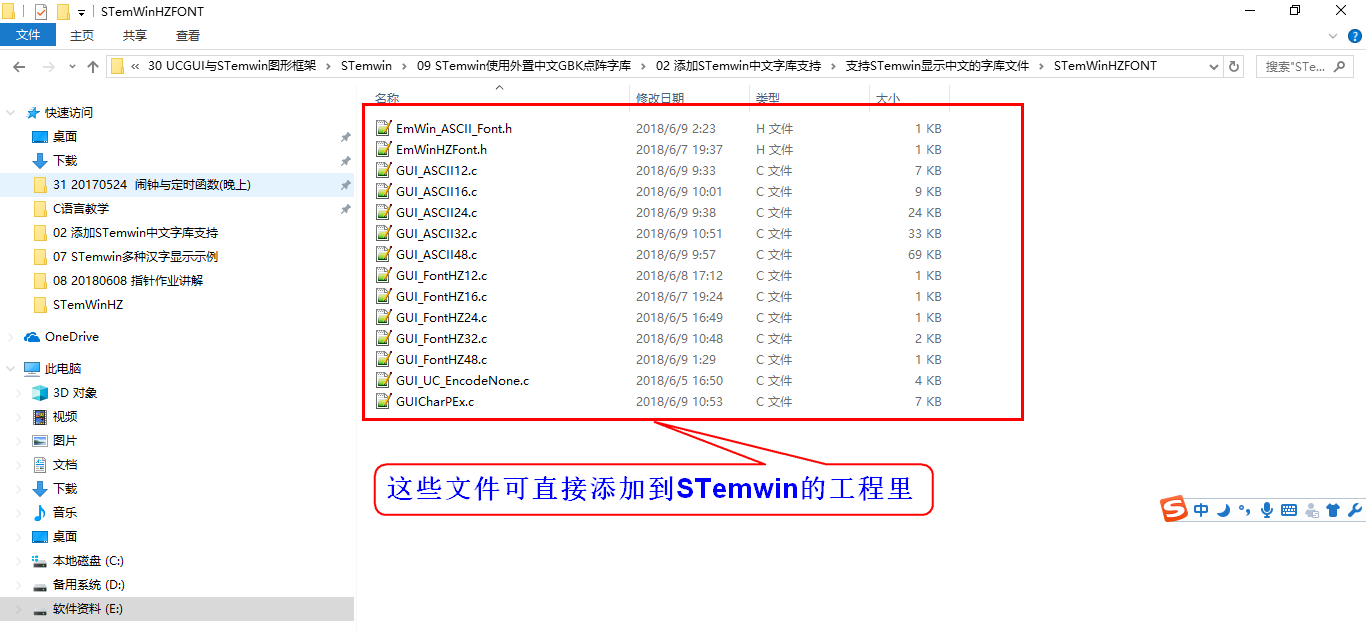Open the C语言教学 quick access folder
The image size is (1366, 632).
[x=81, y=209]
